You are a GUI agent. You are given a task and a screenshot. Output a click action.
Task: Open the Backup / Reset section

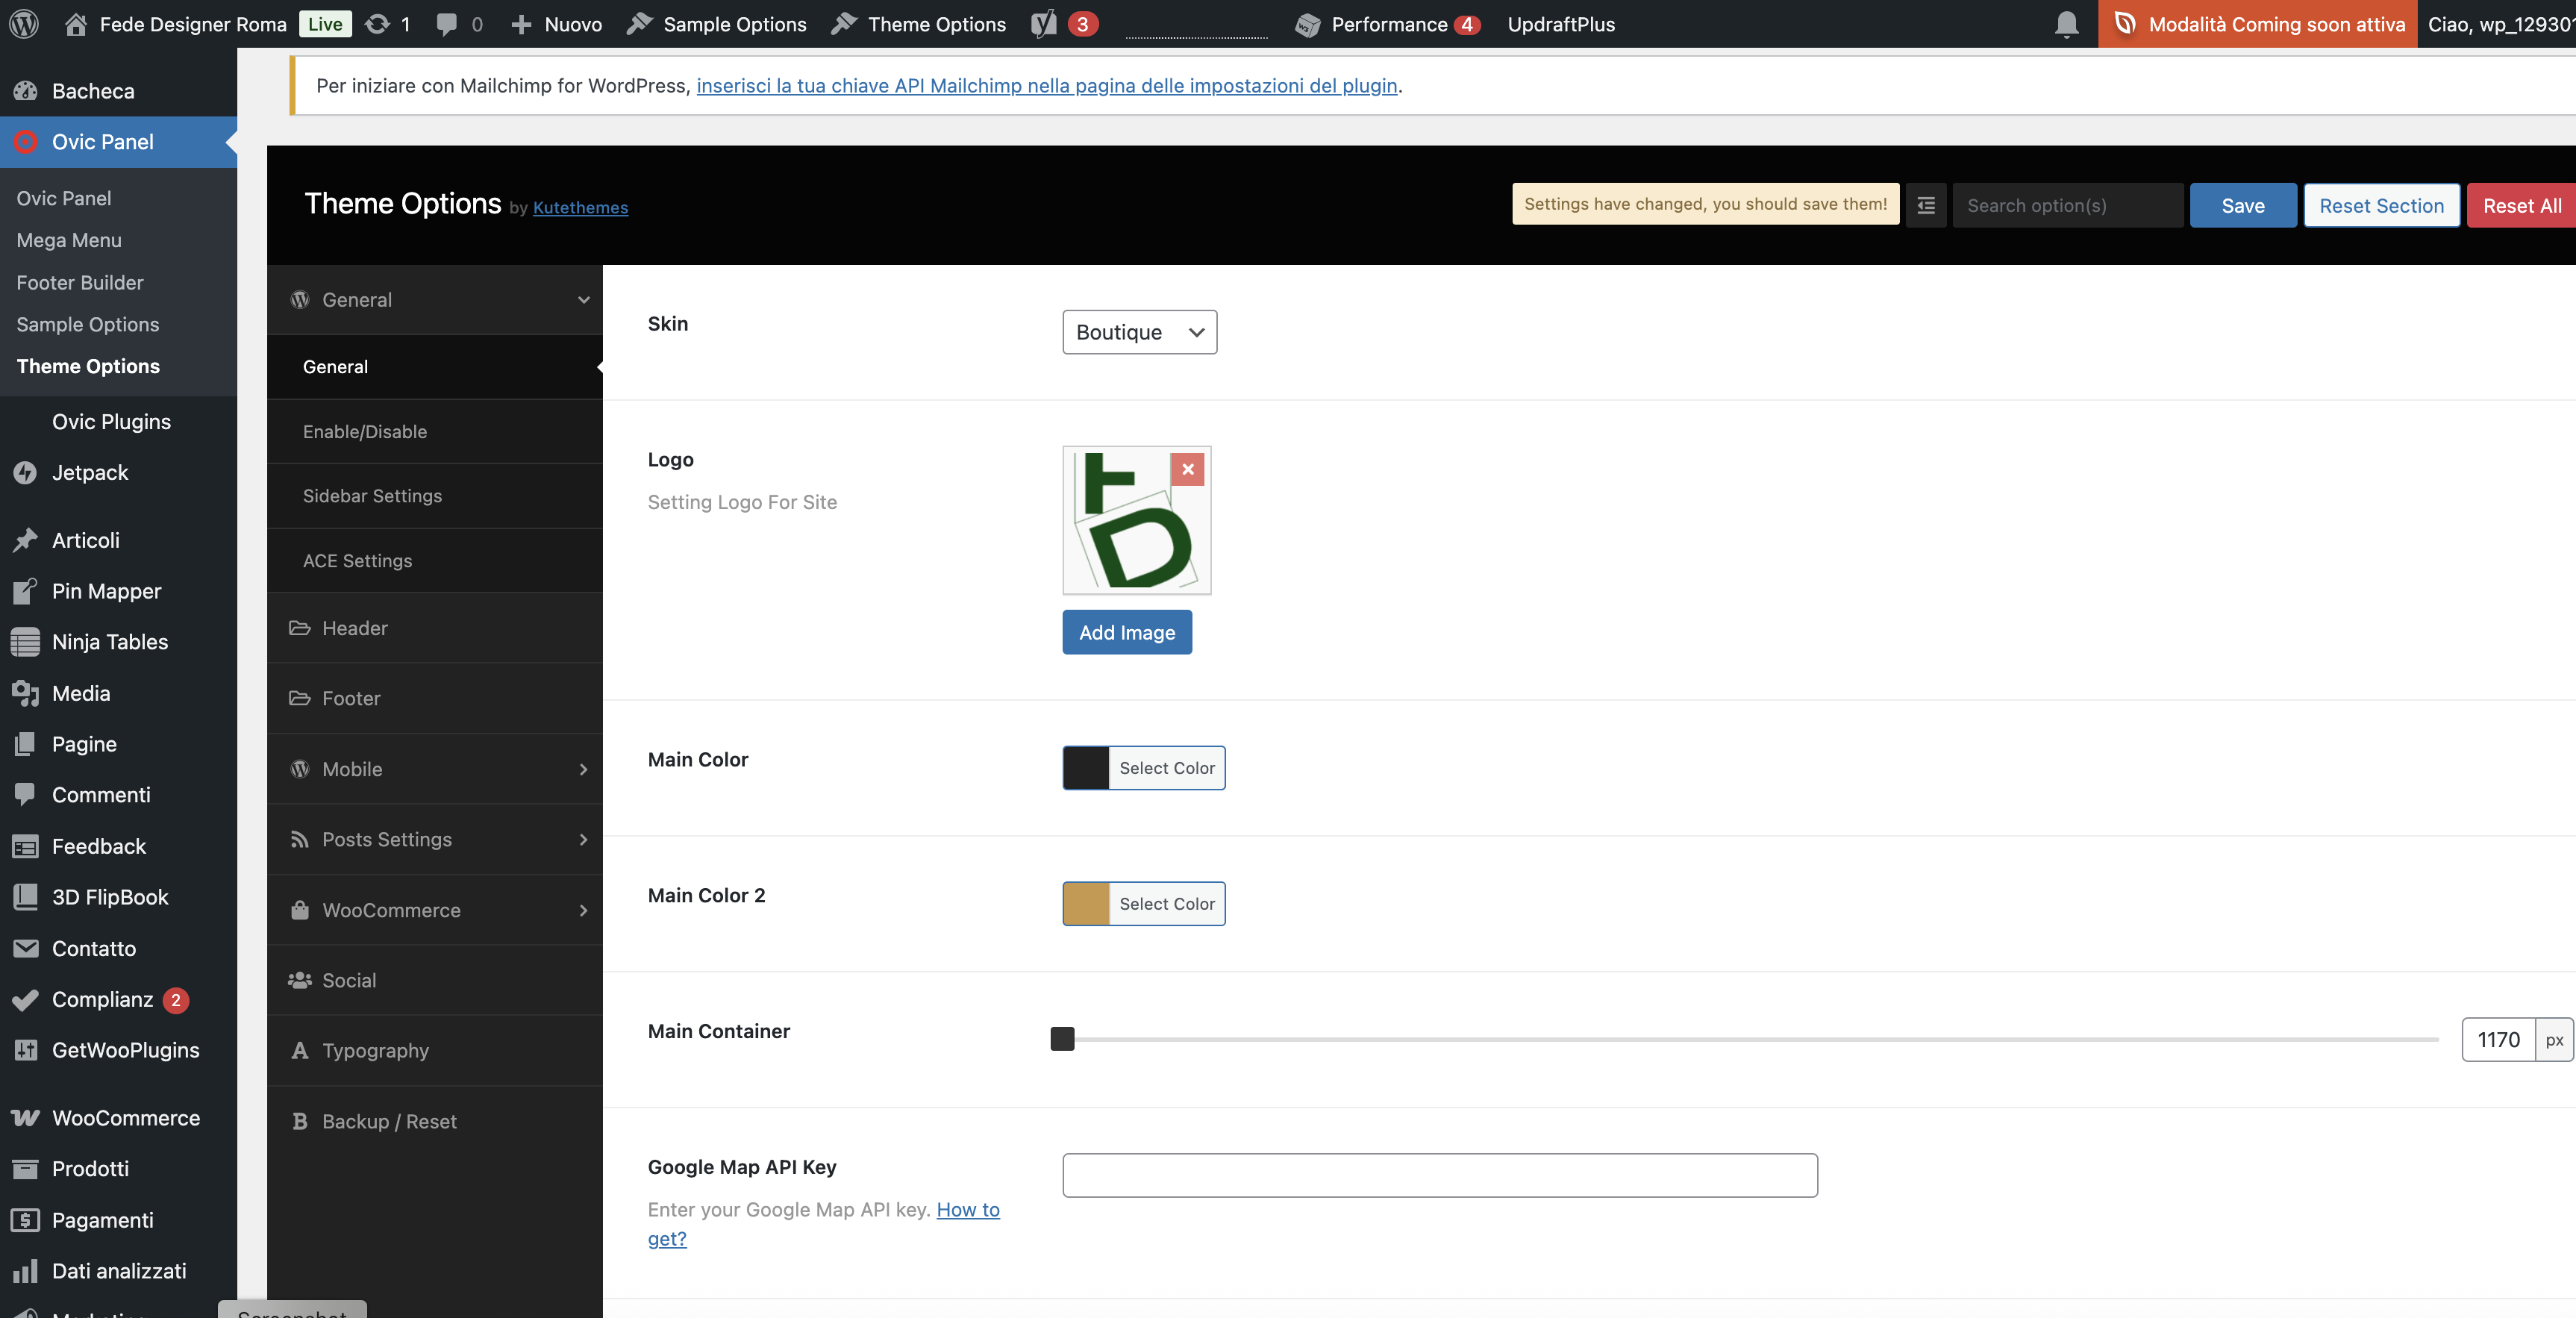pyautogui.click(x=435, y=1121)
